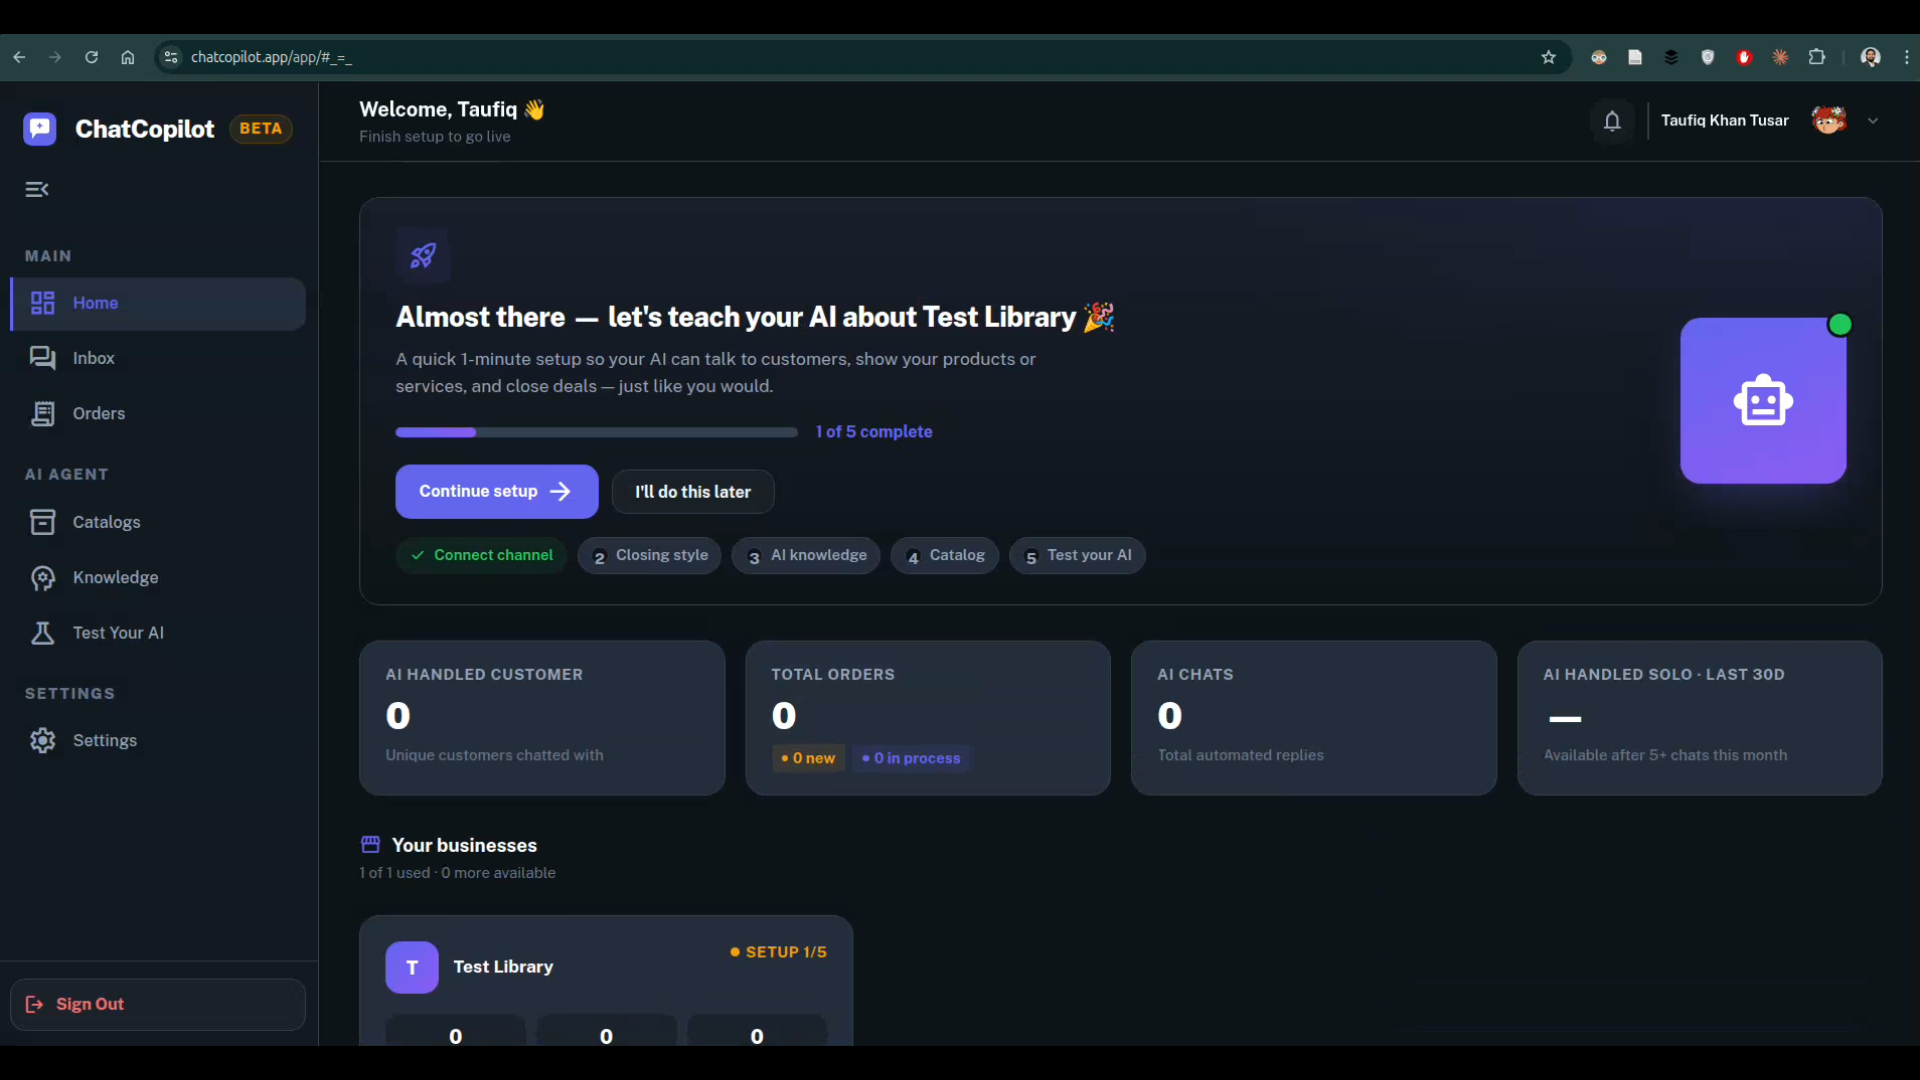Open the AI Chats card
Viewport: 1920px width, 1080px height.
tap(1314, 718)
